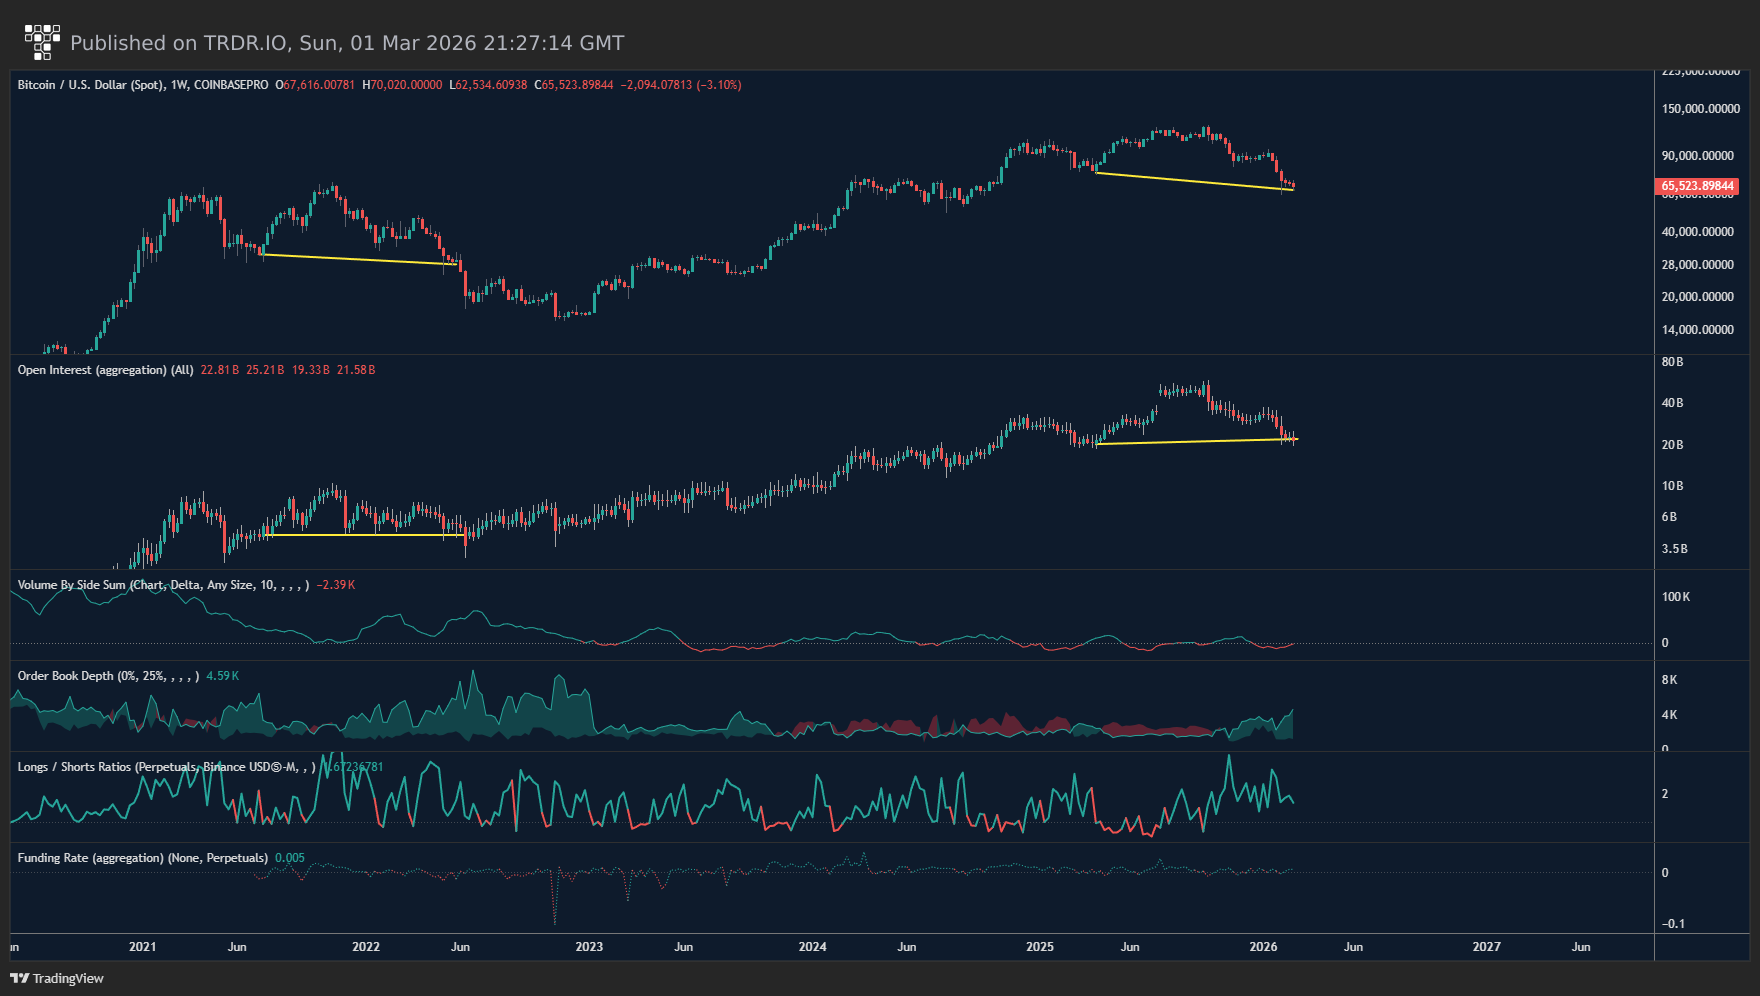Click the Open Interest (aggregation) indicator label
This screenshot has height=996, width=1760.
click(x=105, y=370)
